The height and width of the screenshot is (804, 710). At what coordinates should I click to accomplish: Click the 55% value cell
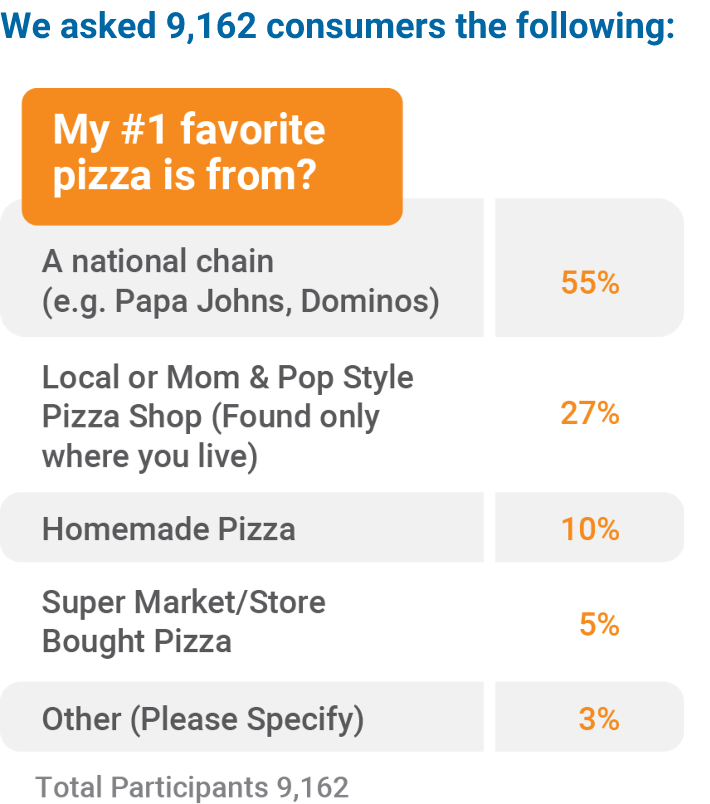[x=590, y=268]
